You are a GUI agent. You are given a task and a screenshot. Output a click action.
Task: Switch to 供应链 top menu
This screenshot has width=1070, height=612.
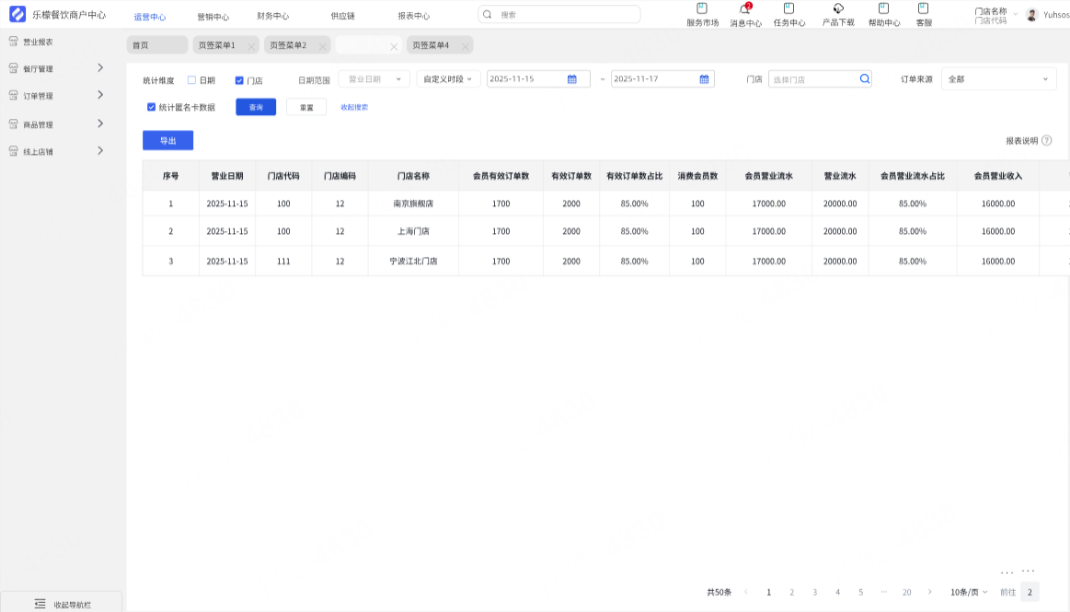(x=343, y=16)
